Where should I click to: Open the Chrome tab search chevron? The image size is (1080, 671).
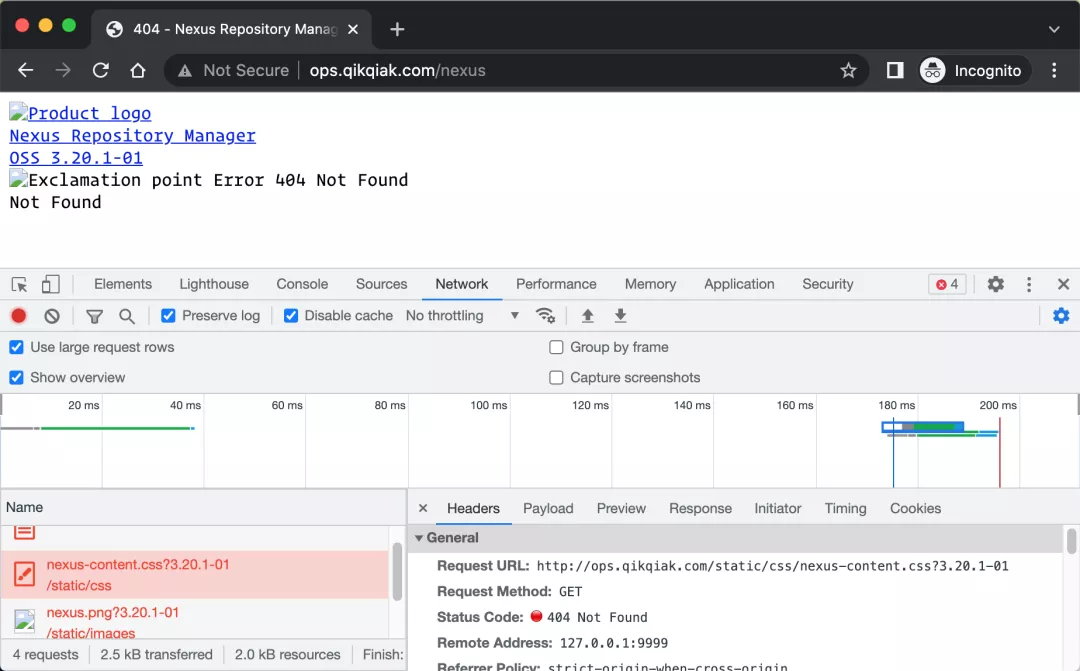pyautogui.click(x=1054, y=29)
